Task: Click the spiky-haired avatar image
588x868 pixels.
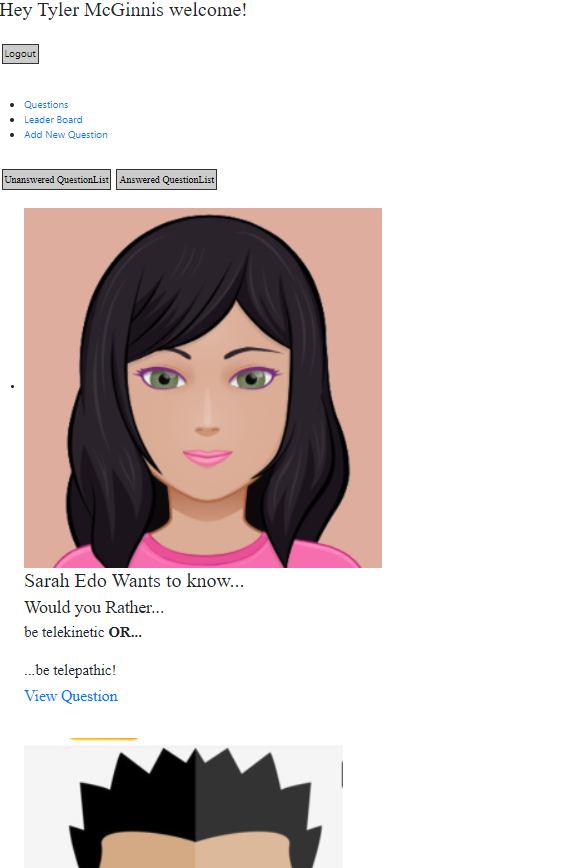Action: (x=183, y=807)
